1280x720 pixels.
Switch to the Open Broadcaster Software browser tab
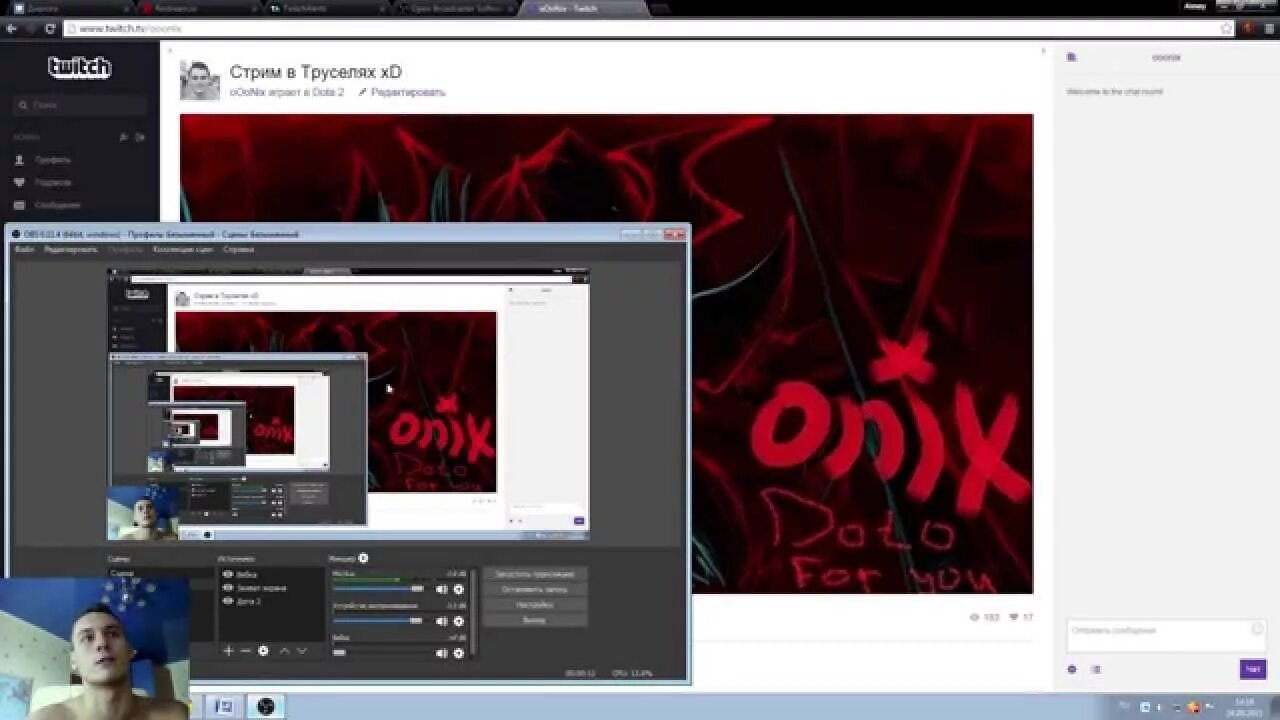(455, 8)
